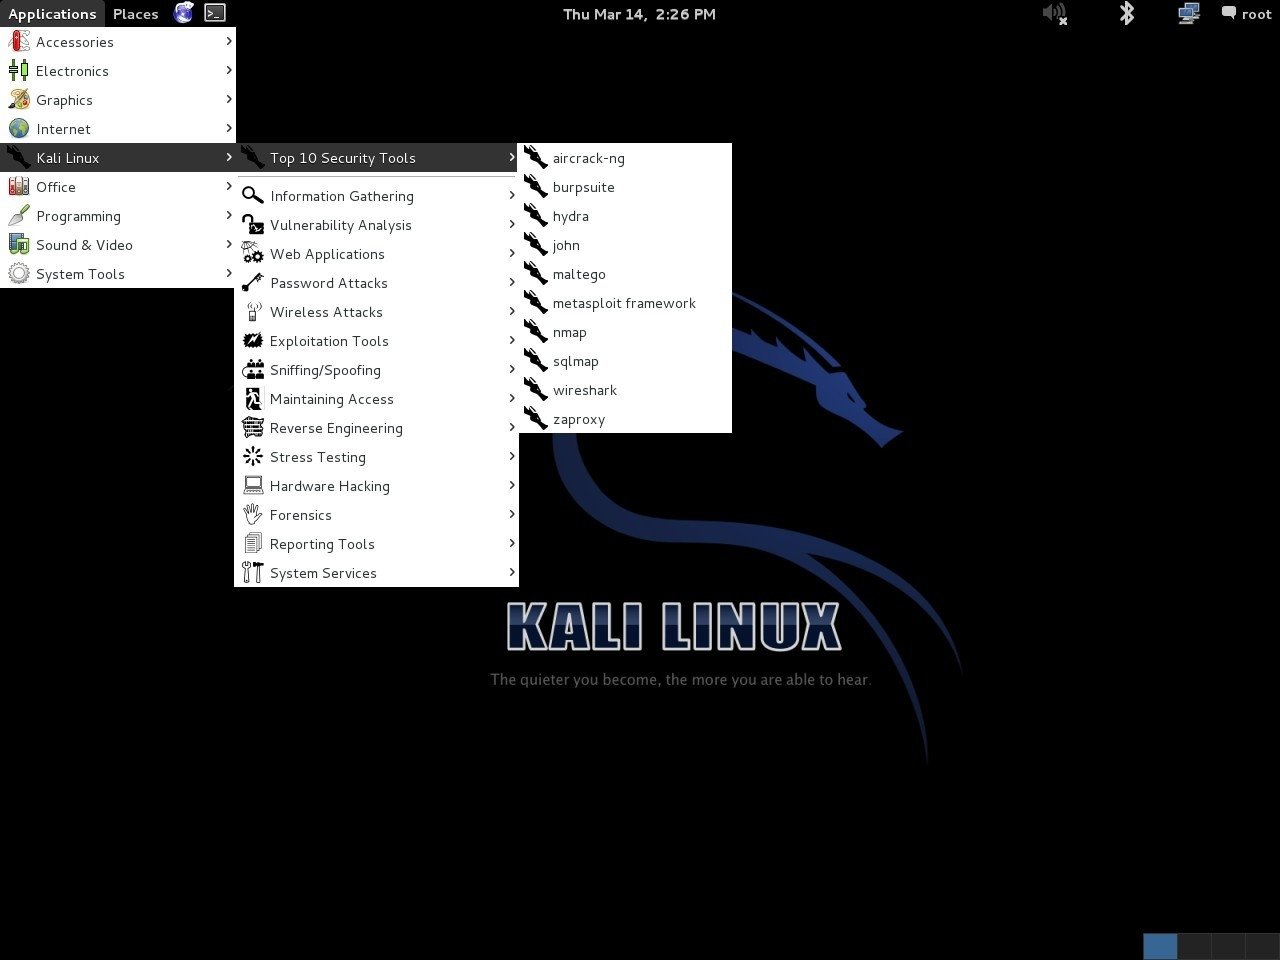Launch burpsuite from the submenu

626,187
